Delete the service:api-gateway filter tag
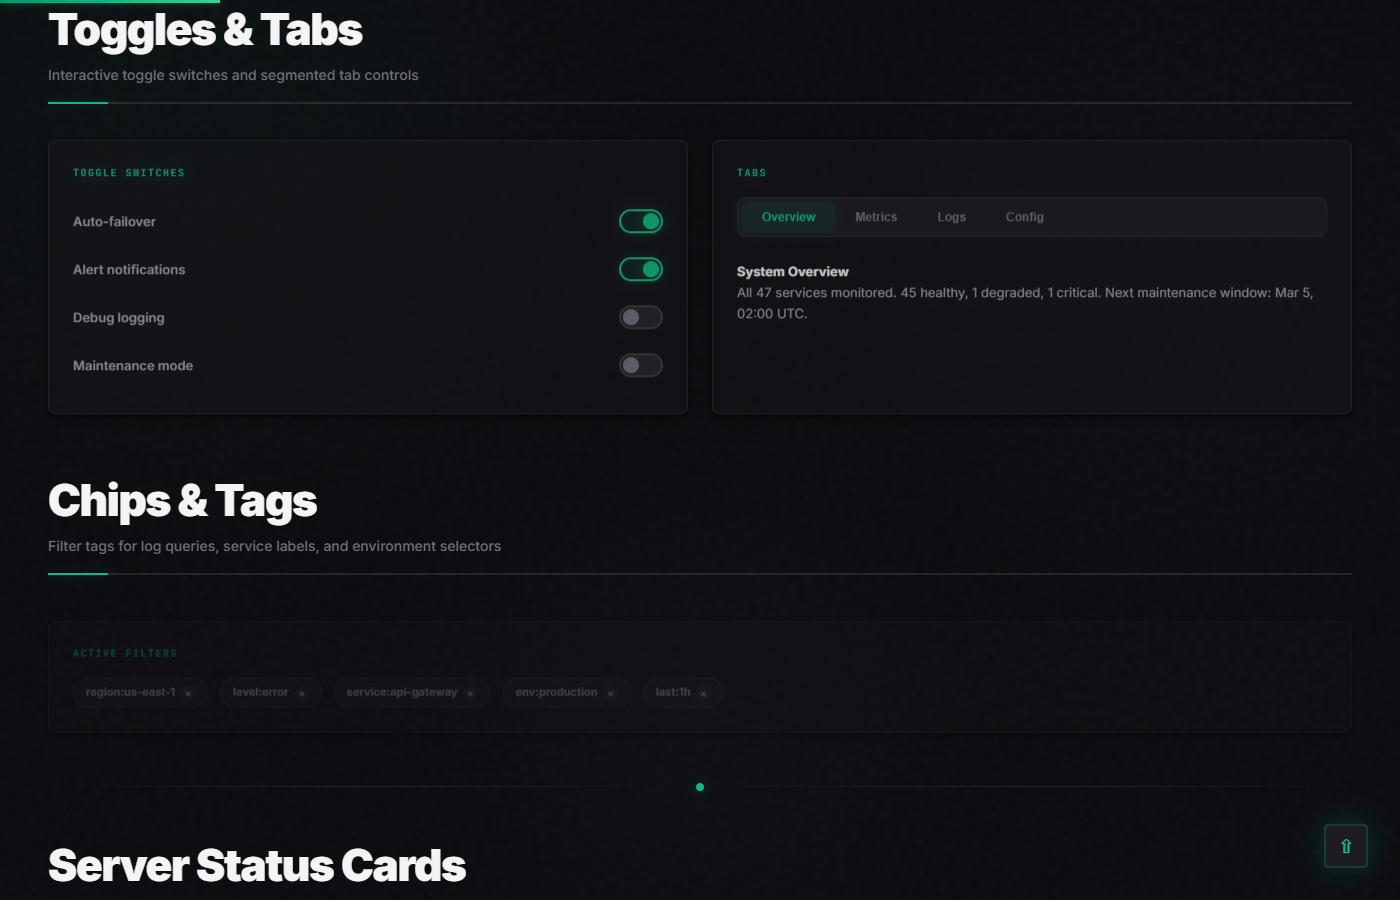Viewport: 1400px width, 900px height. [470, 693]
